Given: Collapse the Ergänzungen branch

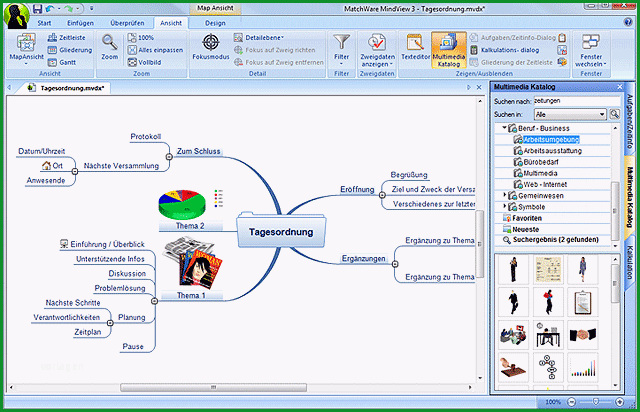Looking at the screenshot, I should coord(395,264).
